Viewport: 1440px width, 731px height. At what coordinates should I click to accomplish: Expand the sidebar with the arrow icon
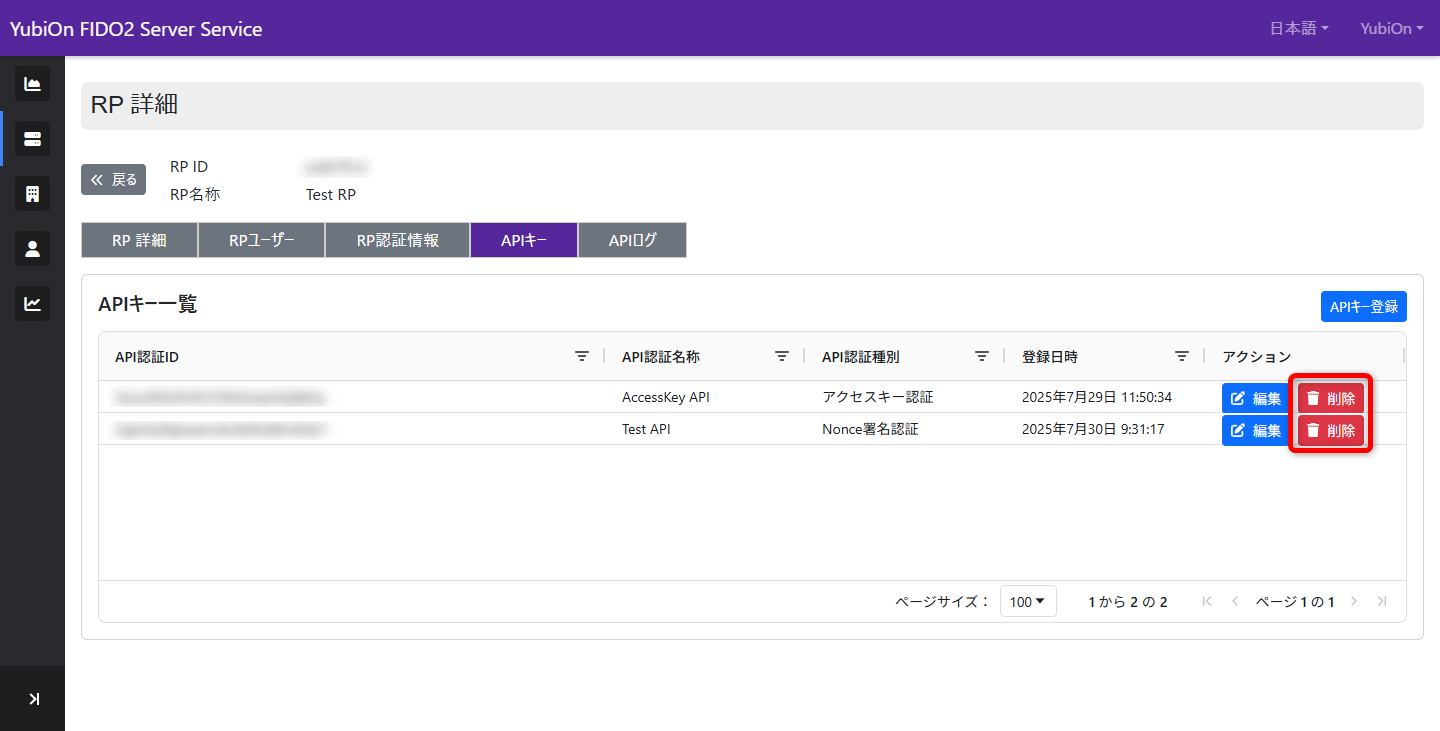click(x=34, y=699)
